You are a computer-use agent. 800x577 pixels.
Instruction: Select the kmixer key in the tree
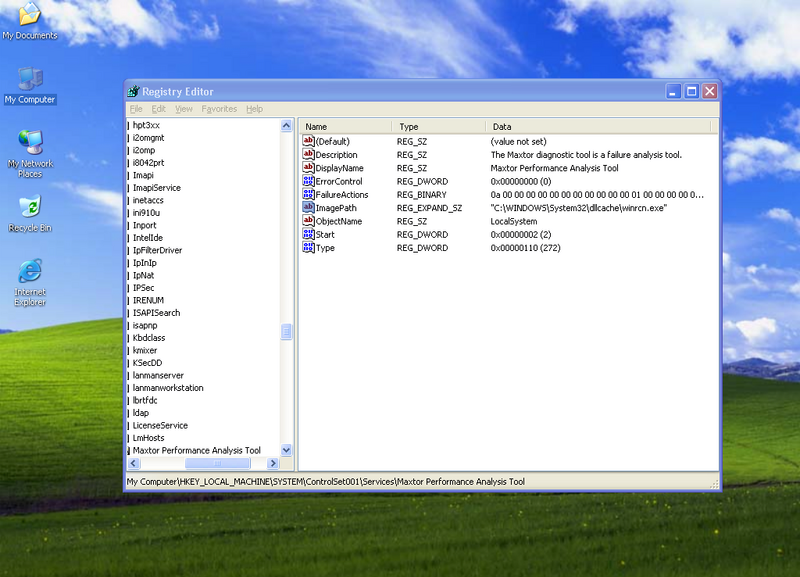coord(144,350)
